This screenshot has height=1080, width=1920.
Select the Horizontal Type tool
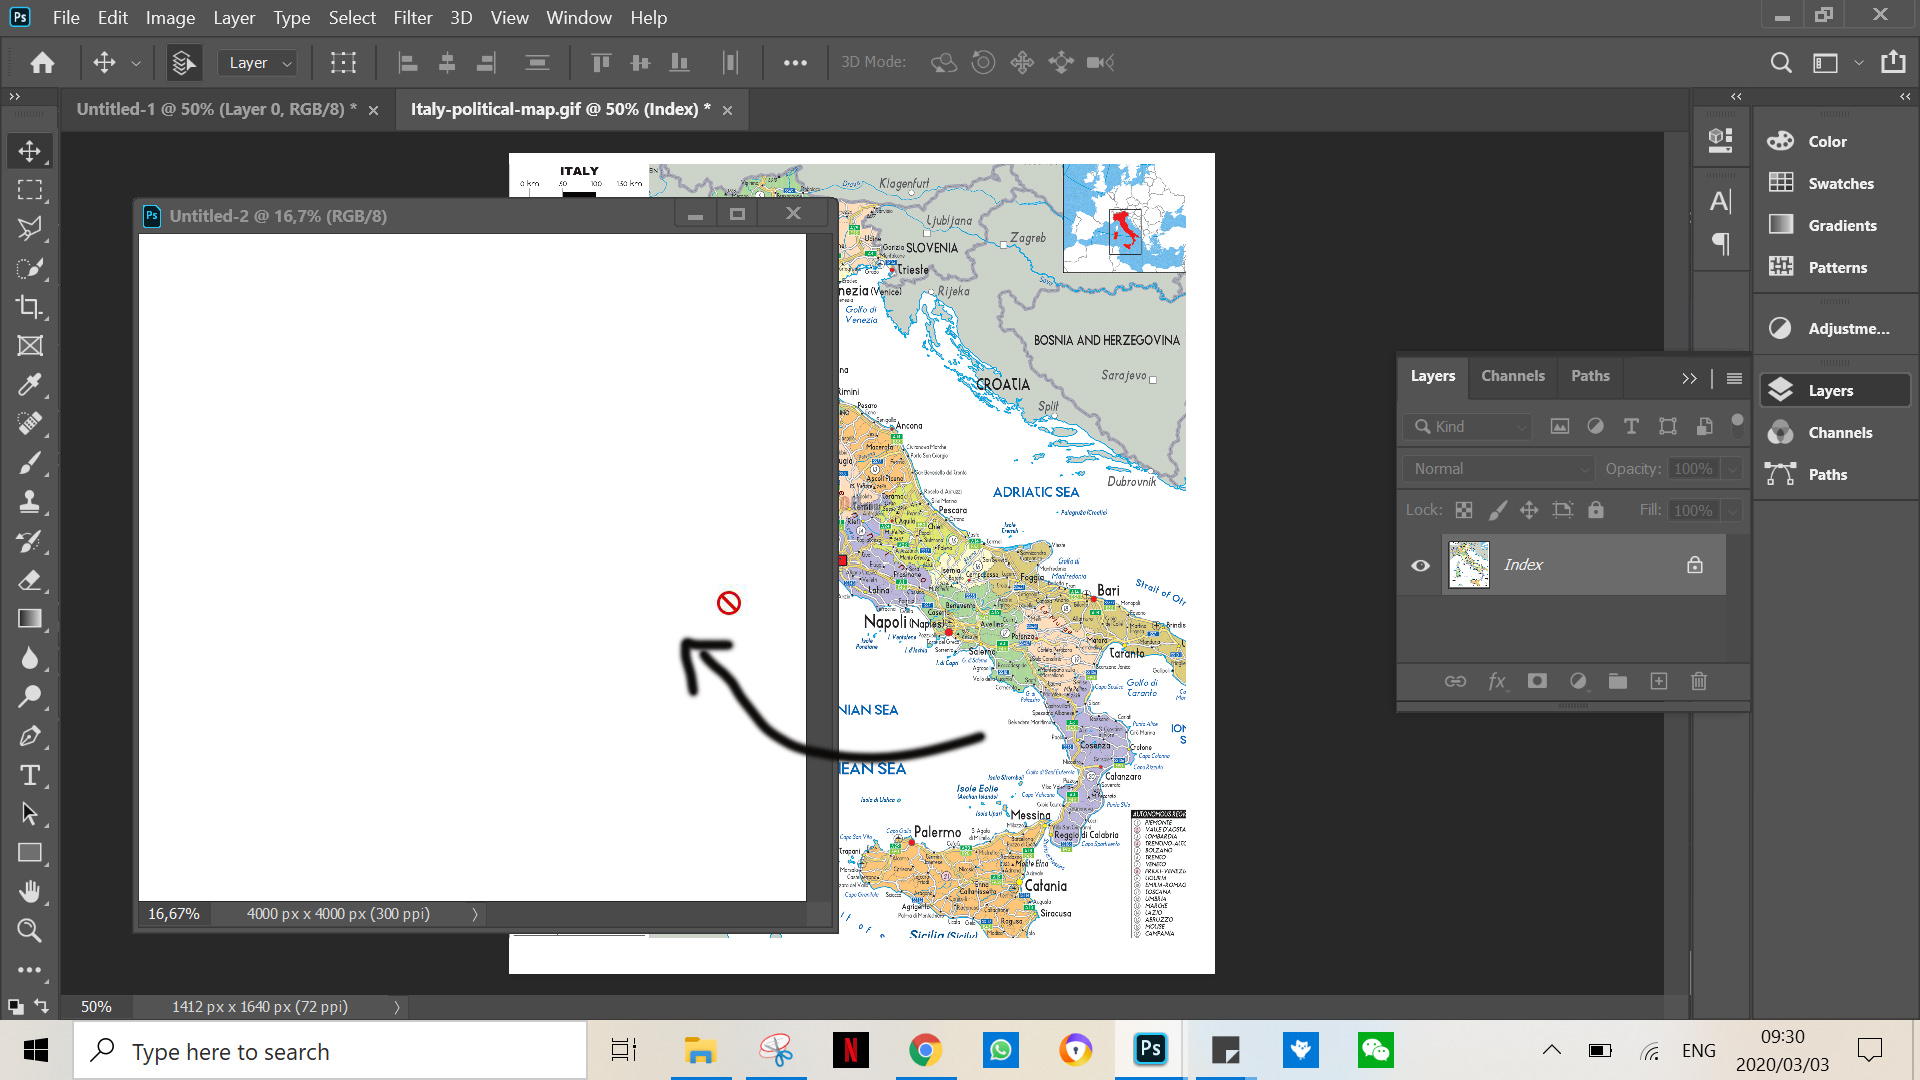[x=30, y=775]
